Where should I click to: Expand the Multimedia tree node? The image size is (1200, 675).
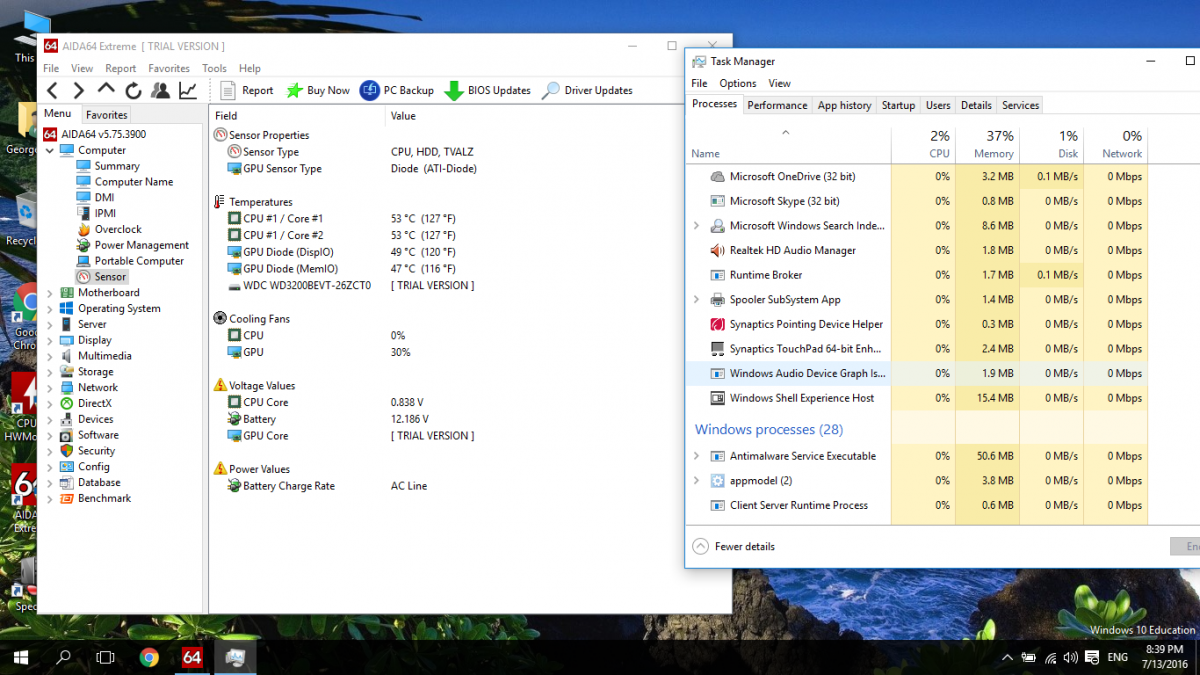(50, 356)
